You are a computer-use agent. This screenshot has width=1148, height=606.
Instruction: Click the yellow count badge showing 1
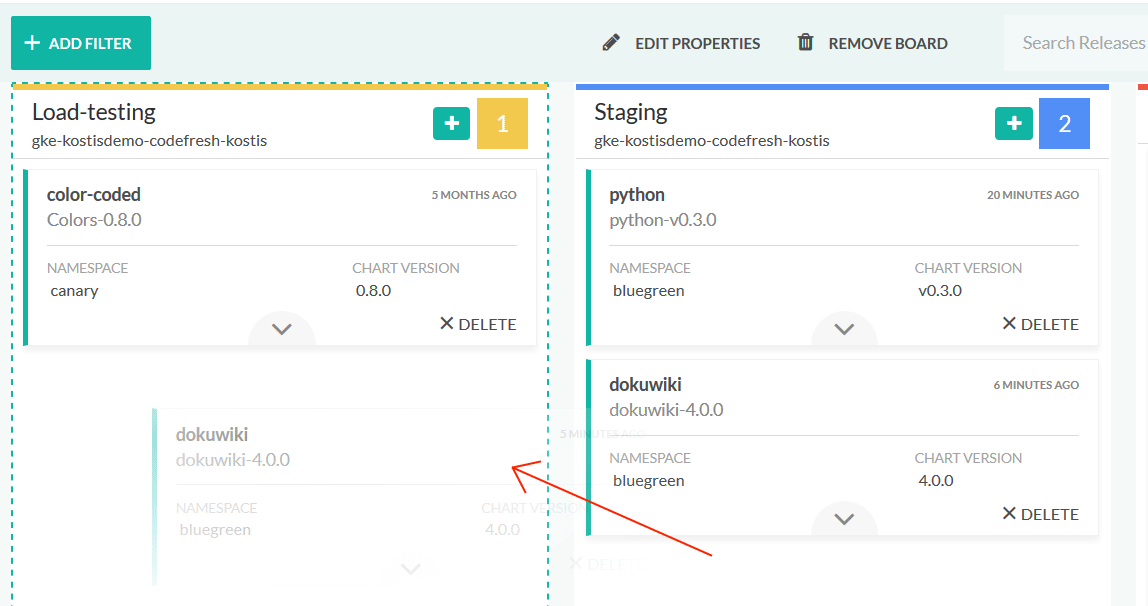tap(502, 124)
